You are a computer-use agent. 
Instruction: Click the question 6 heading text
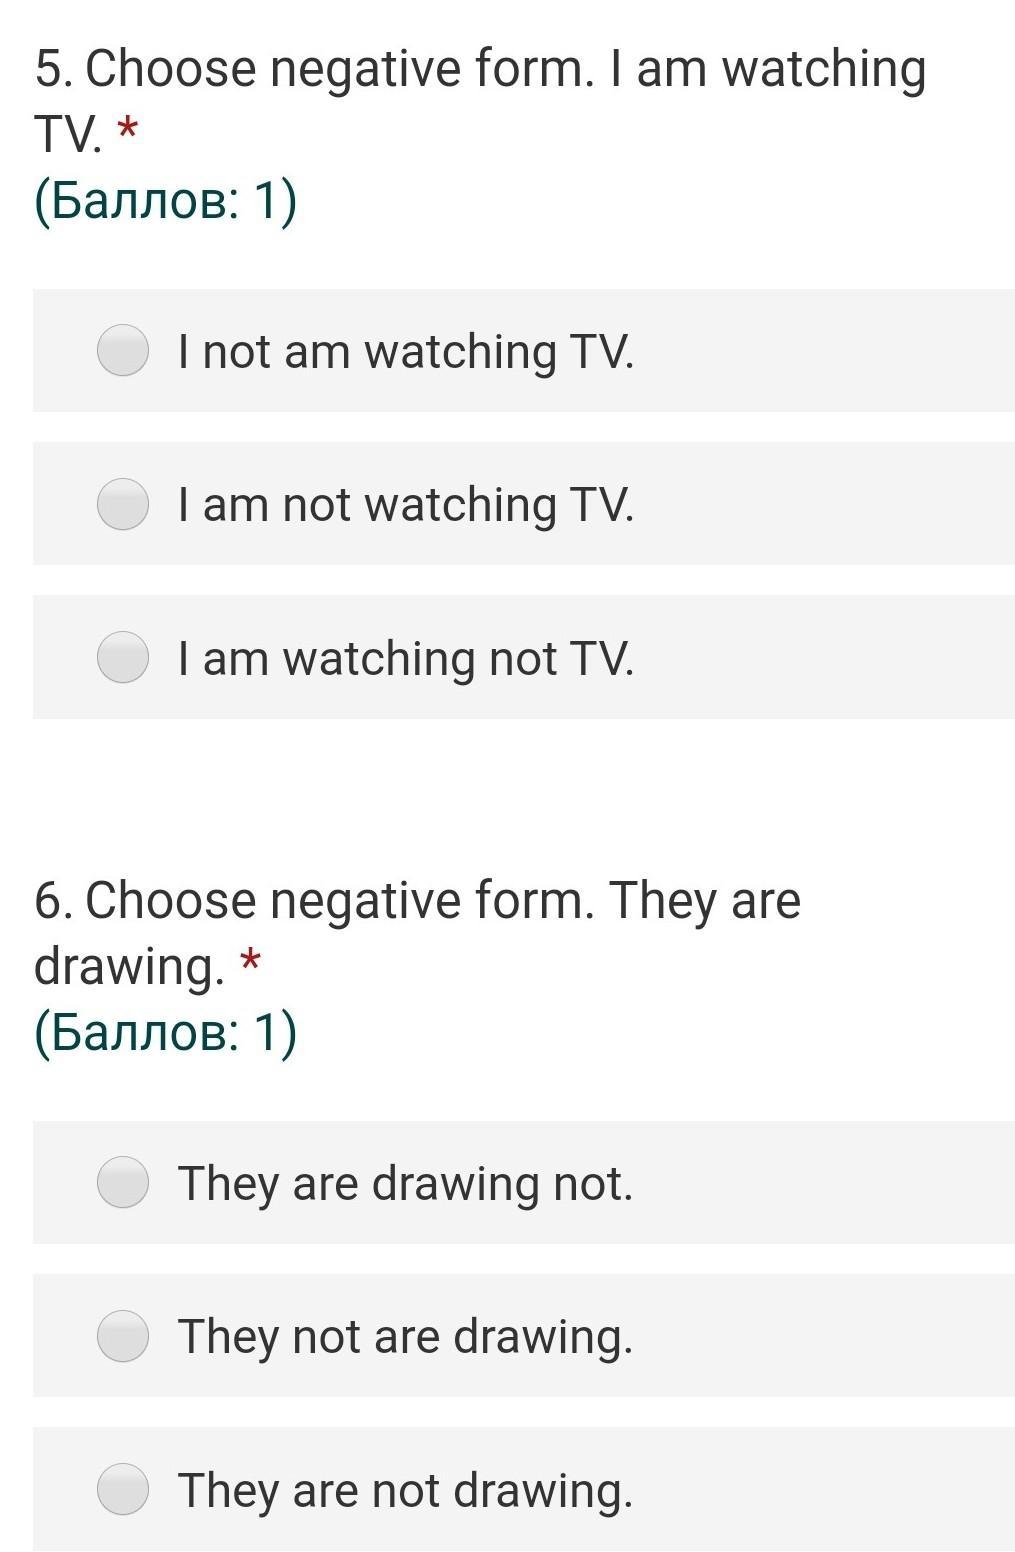(x=418, y=932)
